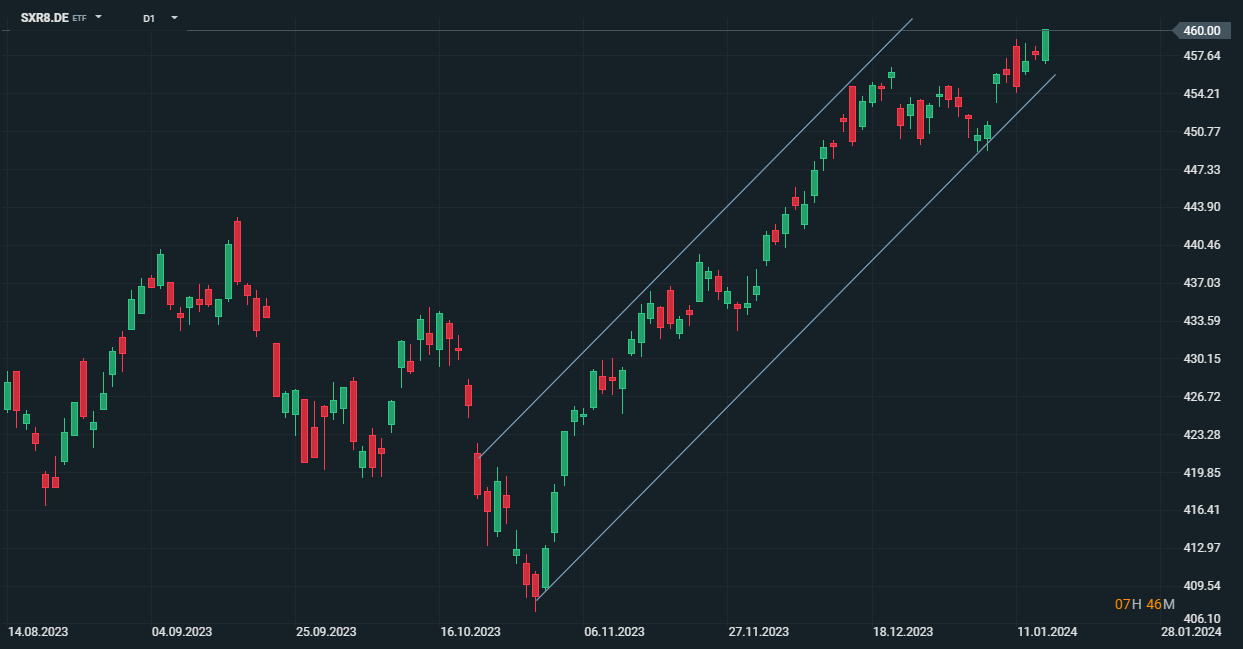Image resolution: width=1243 pixels, height=649 pixels.
Task: Click the 27.11.2023 date label
Action: tap(758, 632)
